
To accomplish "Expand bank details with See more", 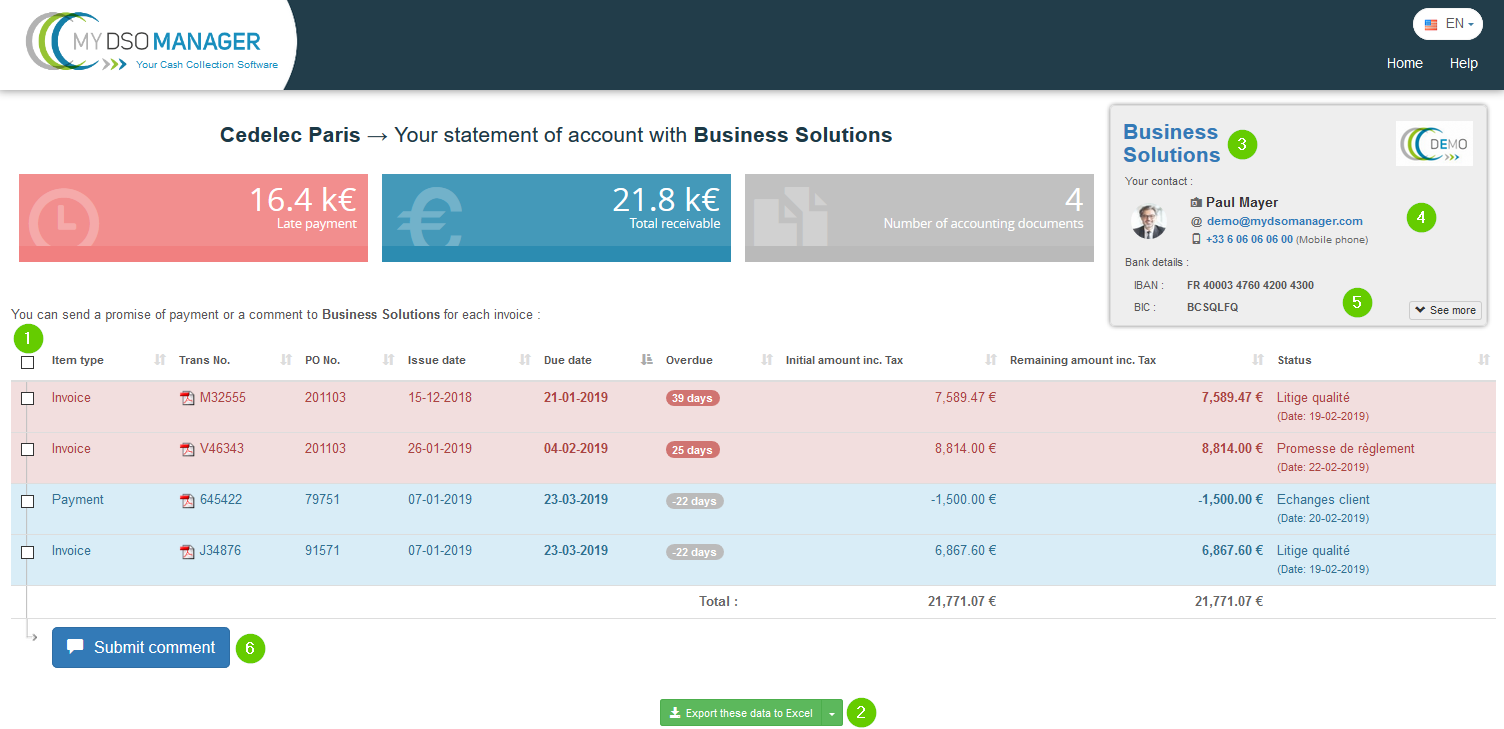I will pyautogui.click(x=1445, y=310).
